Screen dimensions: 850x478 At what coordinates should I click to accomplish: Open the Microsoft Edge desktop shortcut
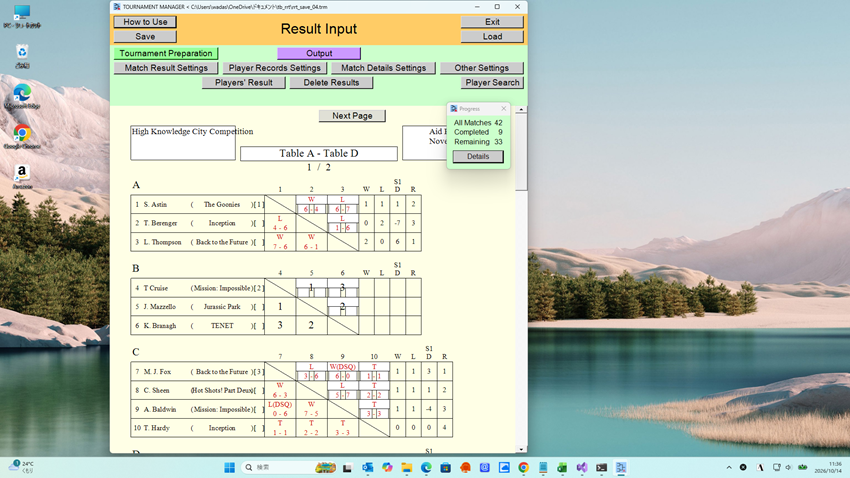(x=22, y=96)
